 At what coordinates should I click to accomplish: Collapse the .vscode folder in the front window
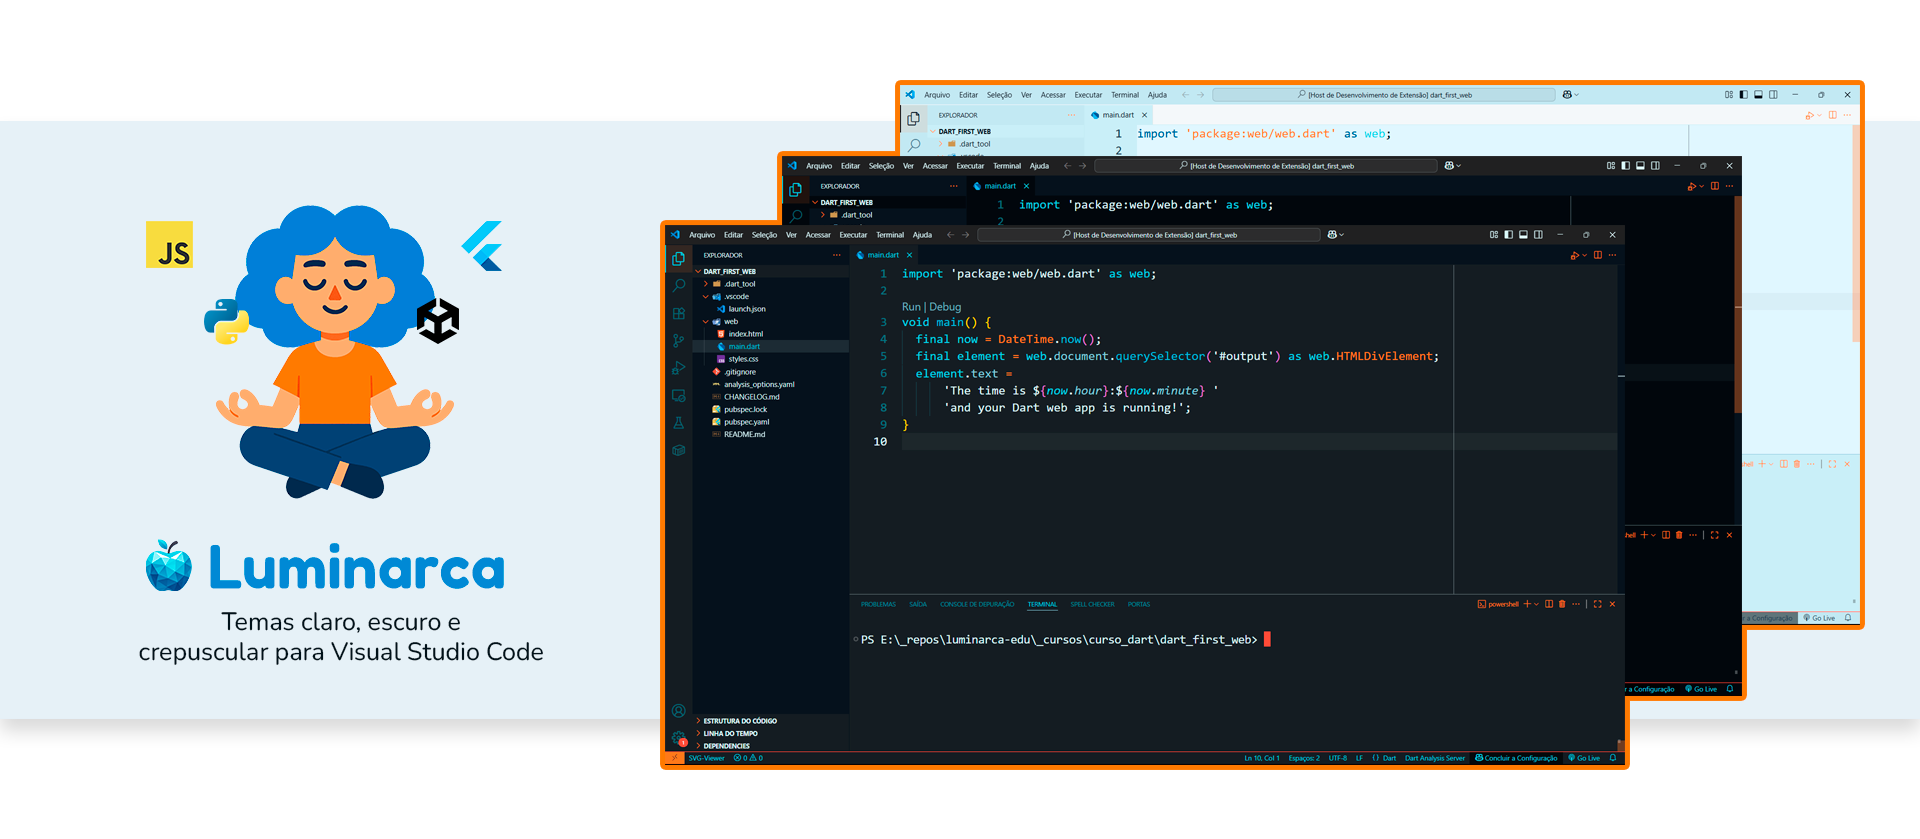[x=771, y=296]
